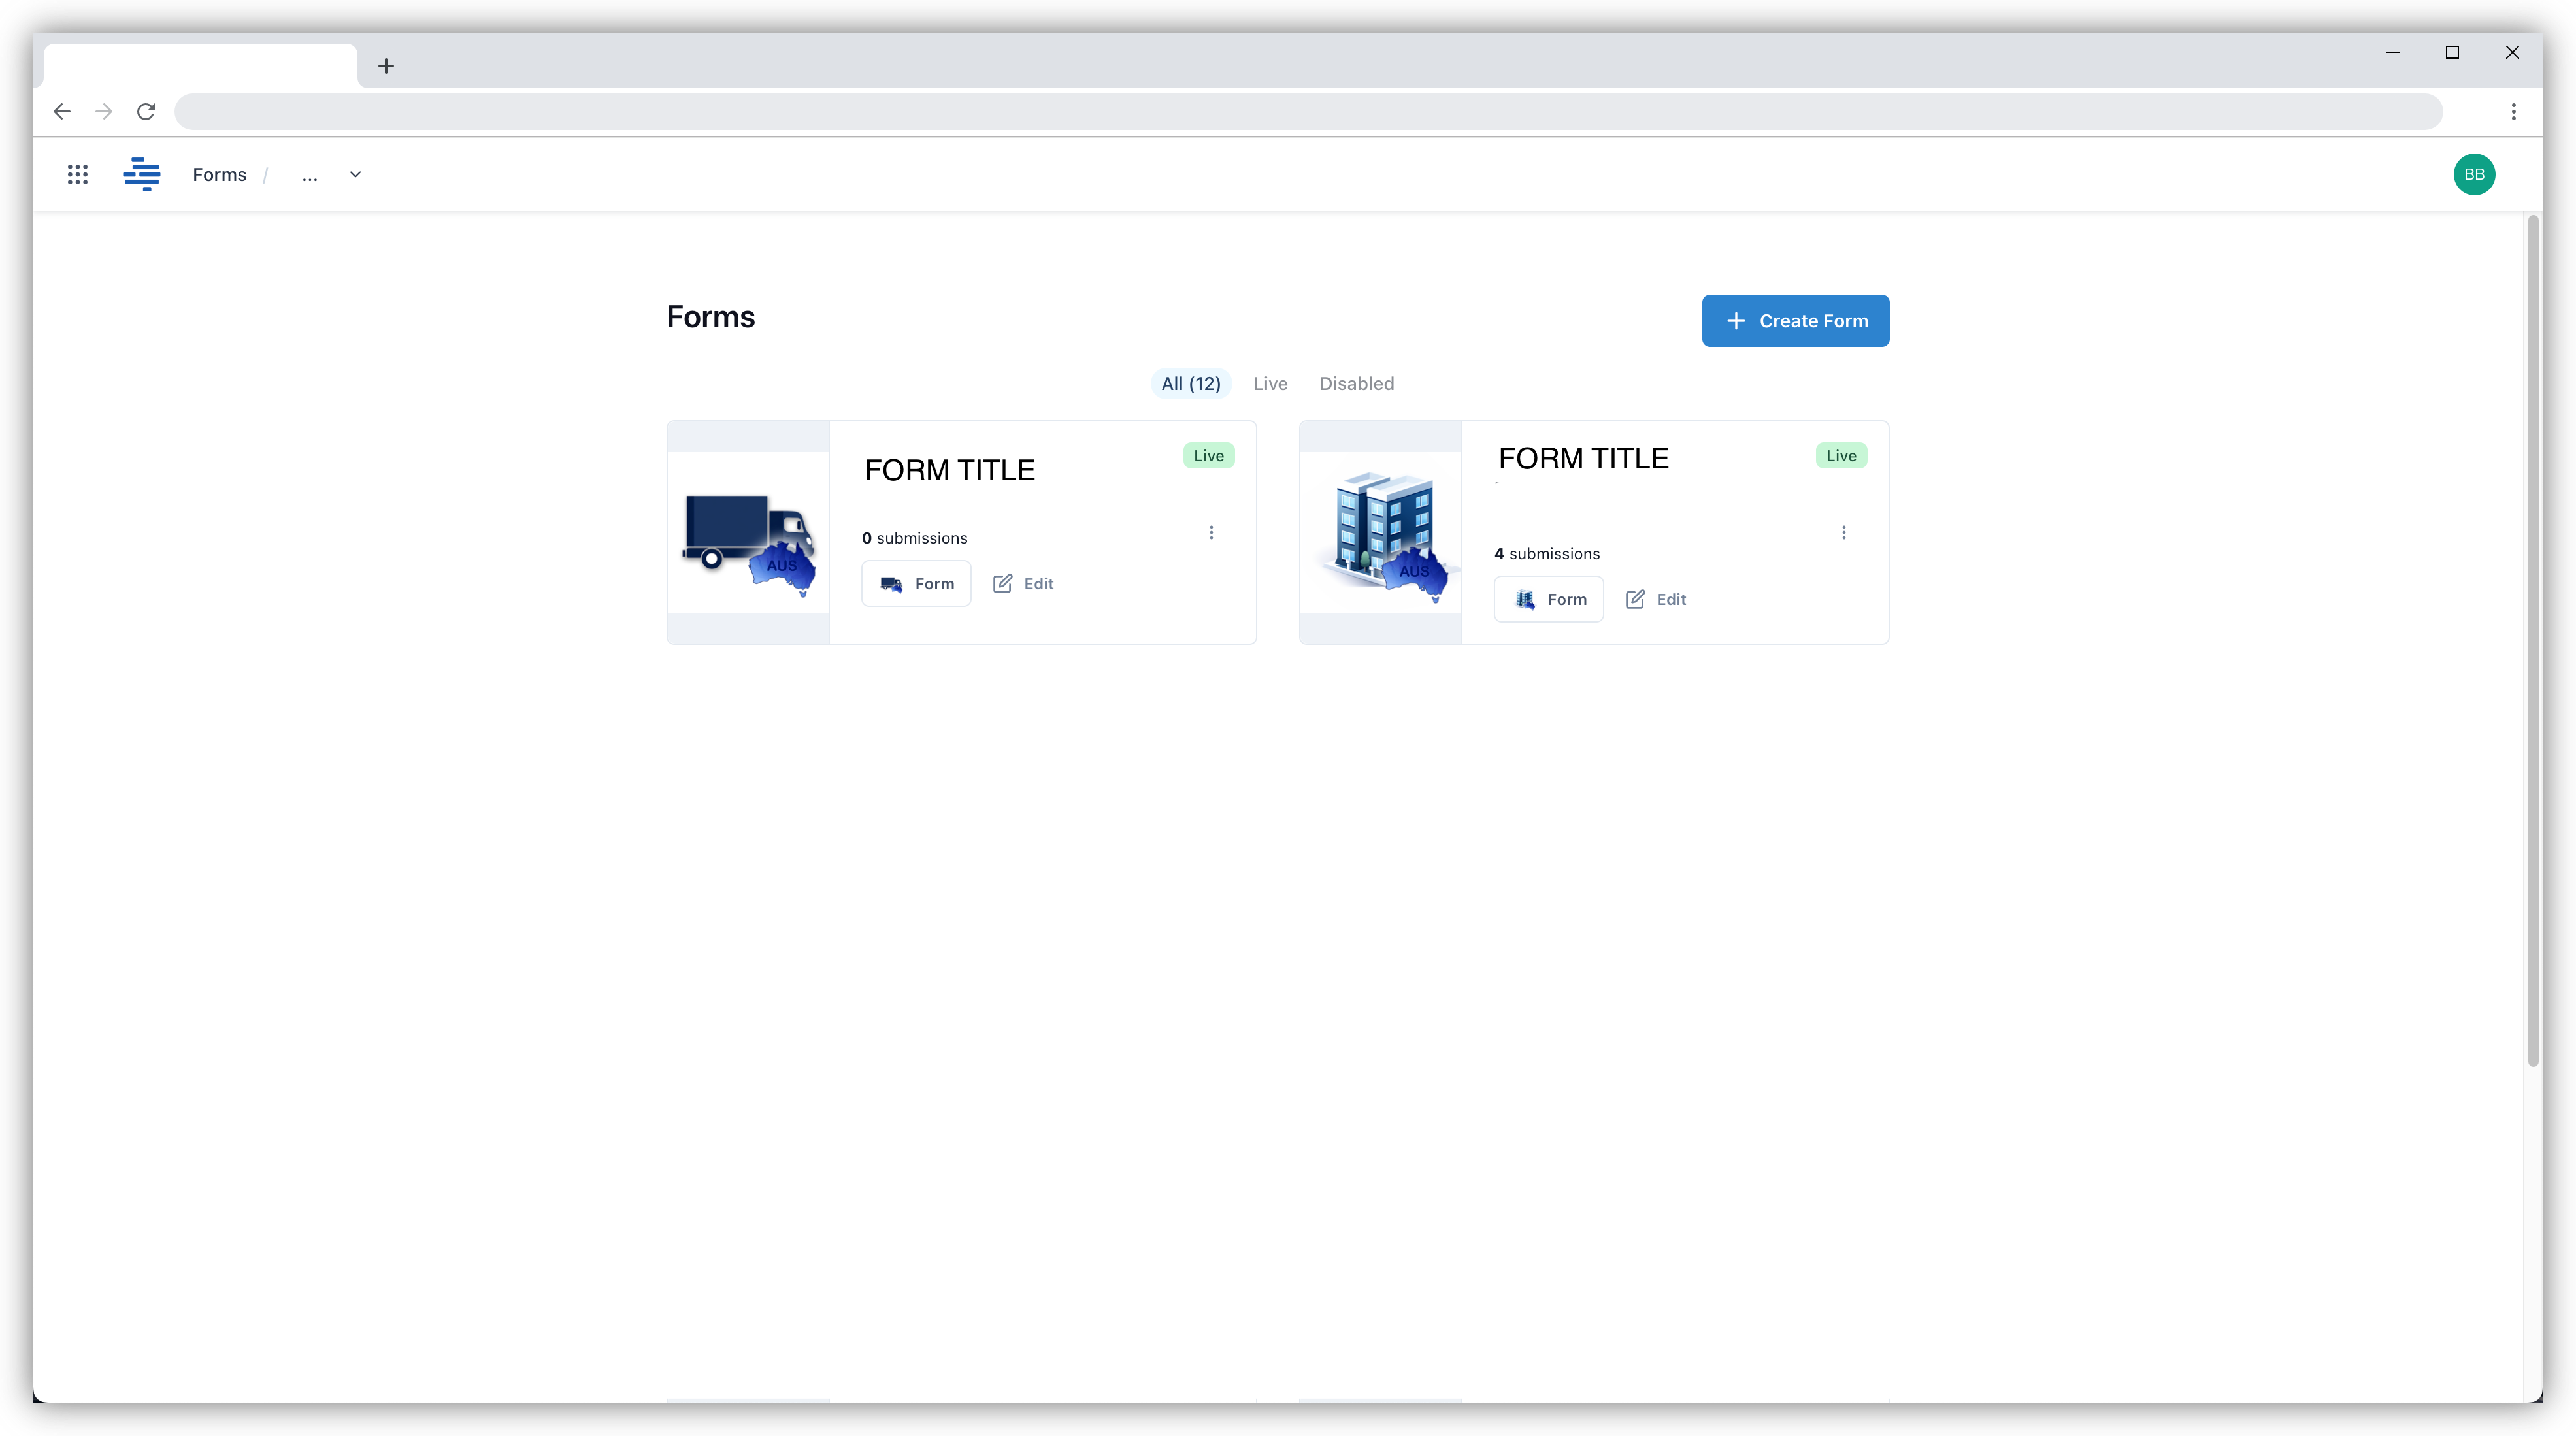Click the breadcrumb ellipsis item
Image resolution: width=2576 pixels, height=1436 pixels.
[309, 176]
